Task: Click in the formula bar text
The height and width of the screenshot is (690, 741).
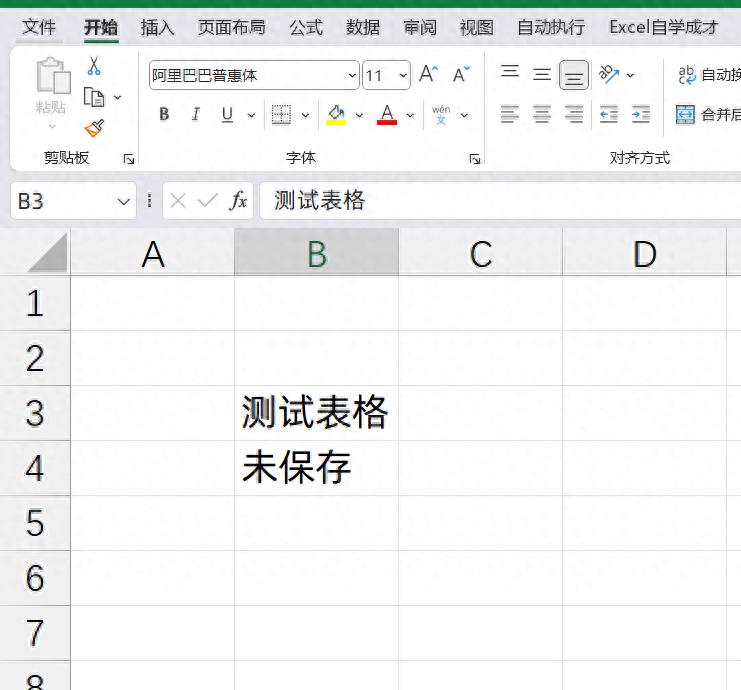Action: click(x=319, y=200)
